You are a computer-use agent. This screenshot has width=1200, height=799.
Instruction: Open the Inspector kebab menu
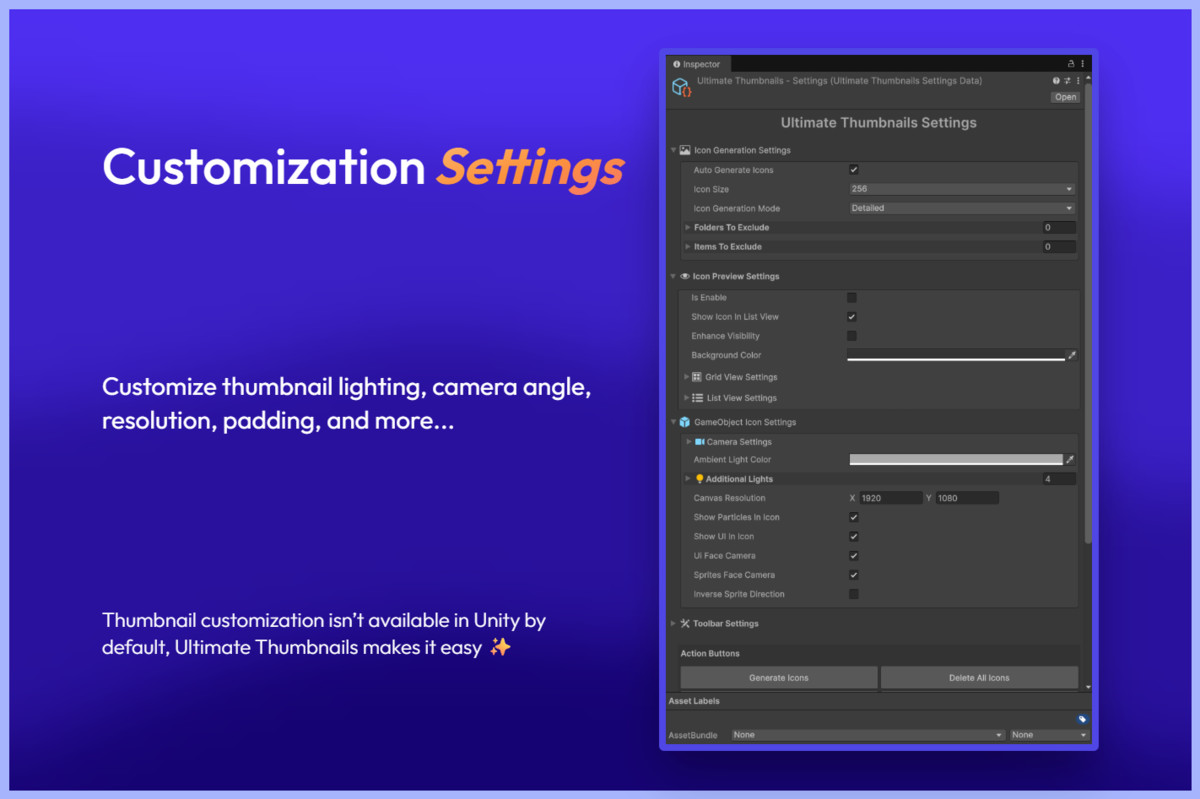[1082, 63]
